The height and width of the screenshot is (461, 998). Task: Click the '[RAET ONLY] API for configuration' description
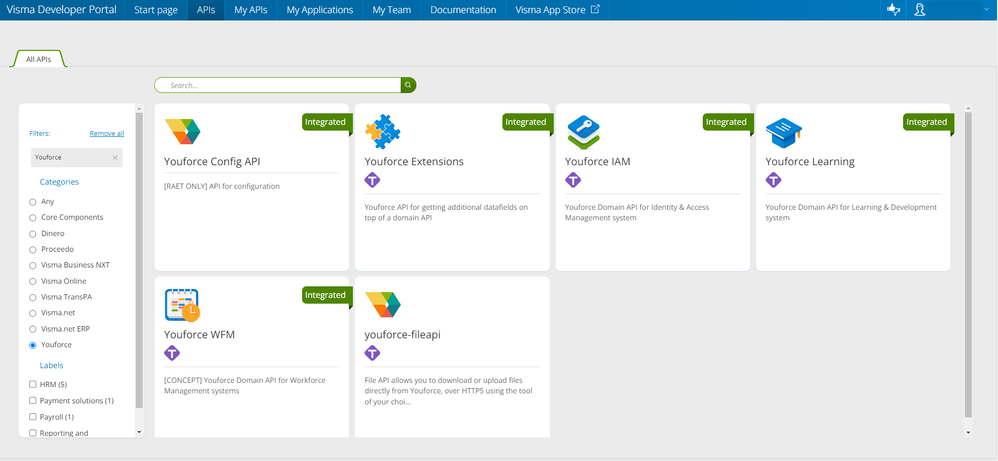pos(222,187)
